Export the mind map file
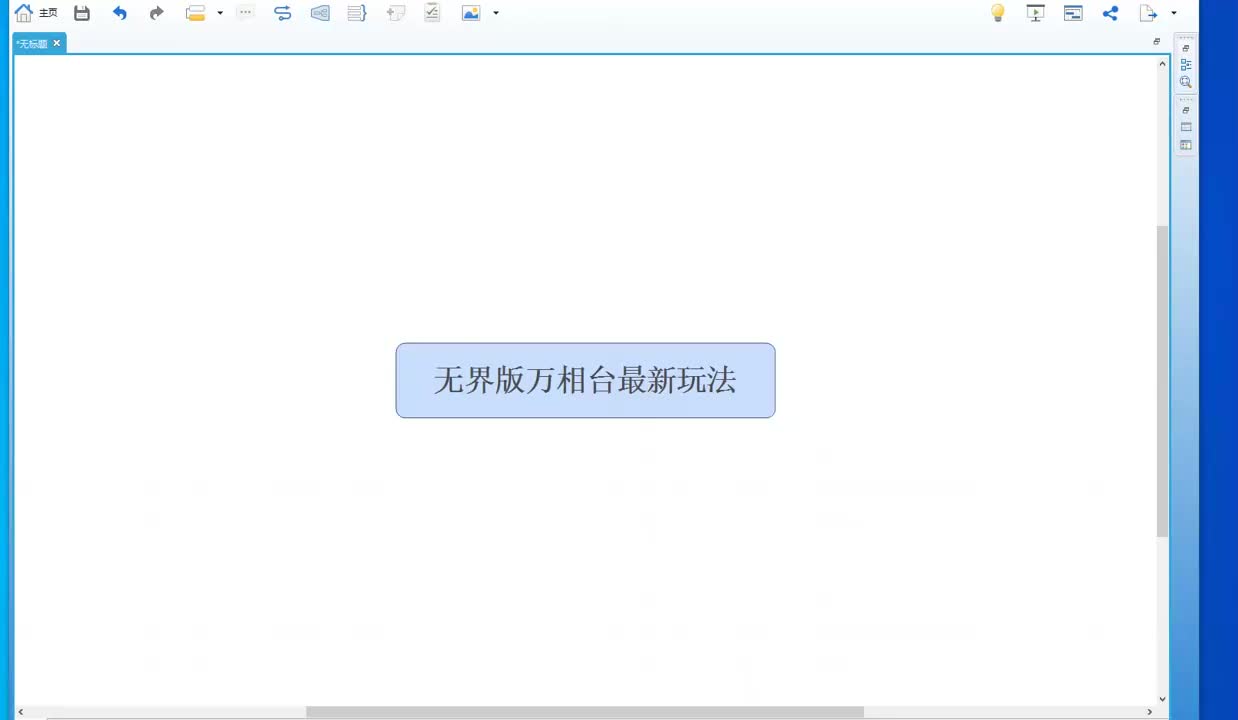 point(1148,13)
